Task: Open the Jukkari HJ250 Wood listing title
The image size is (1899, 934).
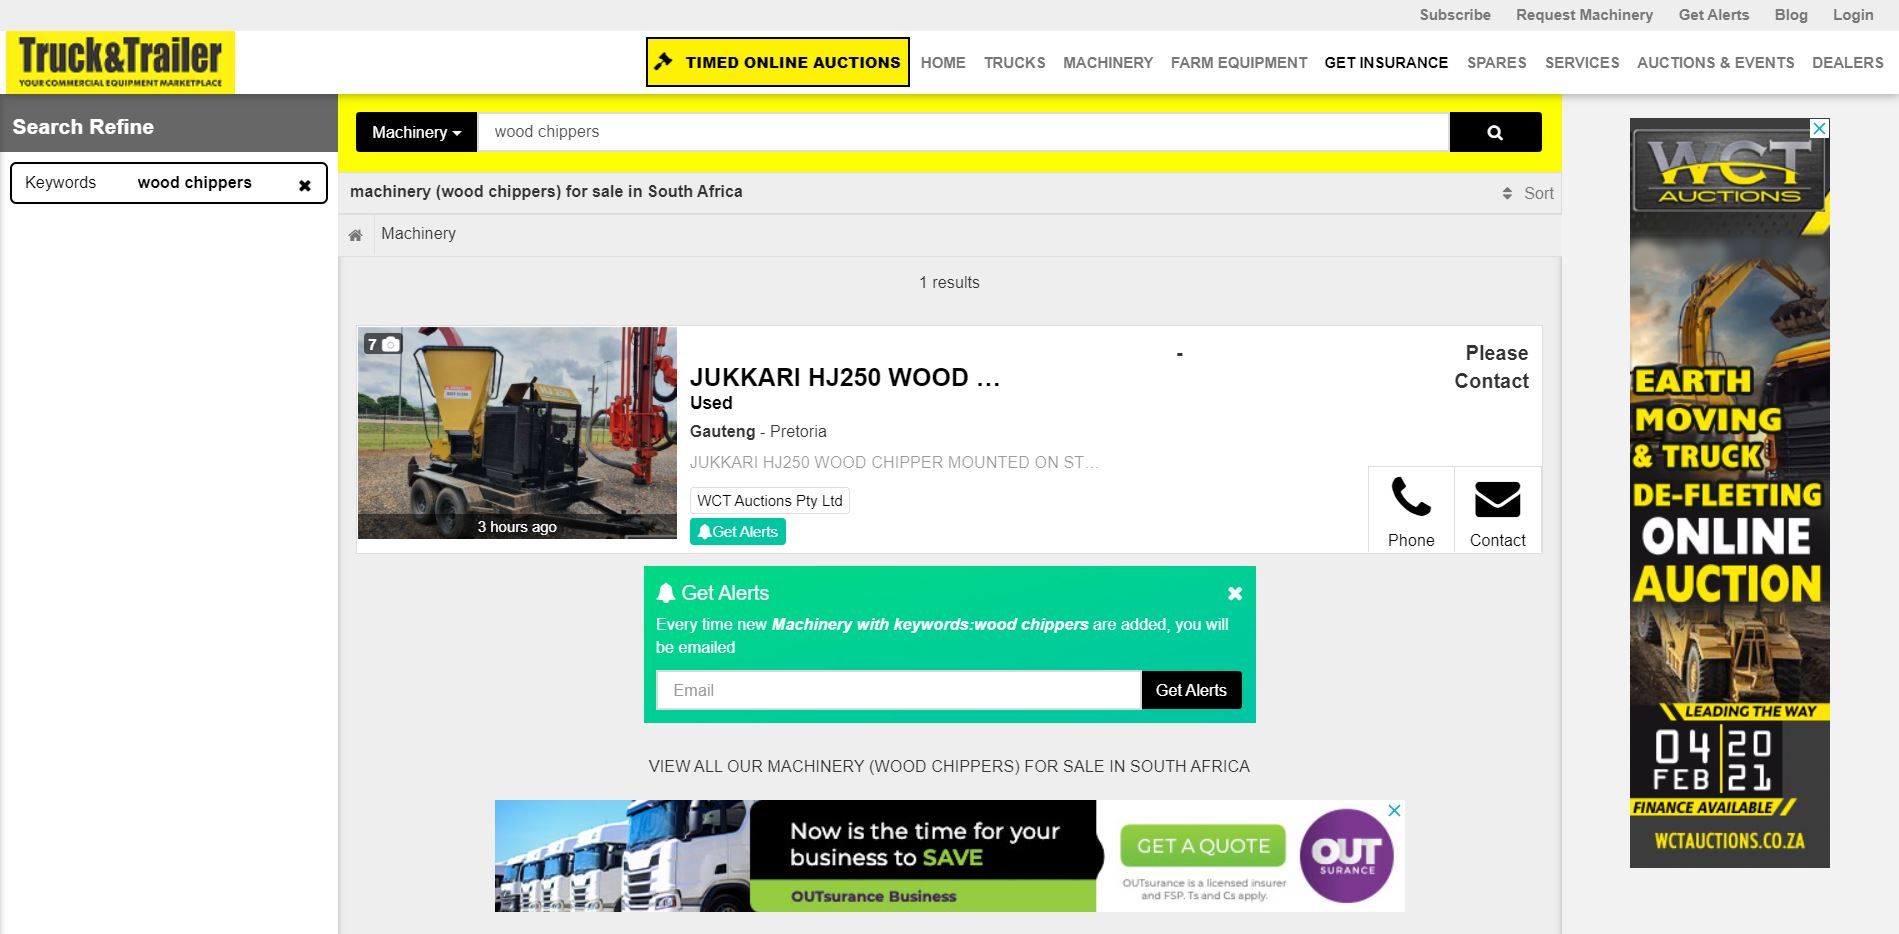Action: pos(845,378)
